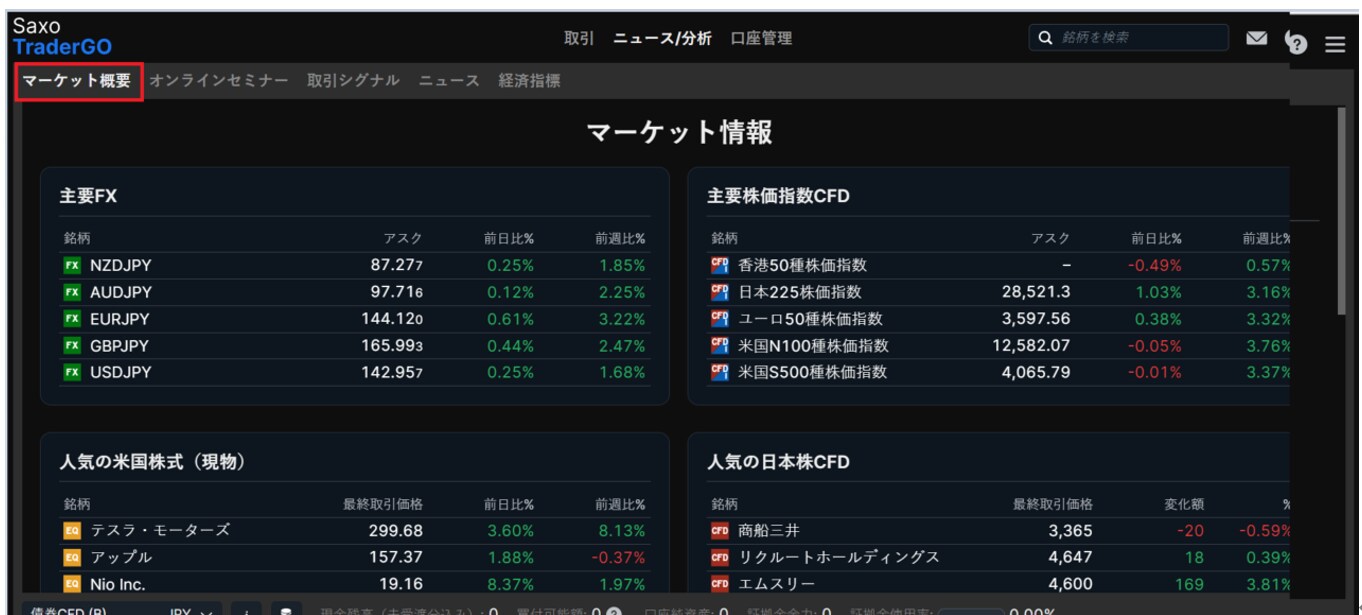1362x615 pixels.
Task: Click the CFD icon beside 商船三井
Action: coord(720,531)
